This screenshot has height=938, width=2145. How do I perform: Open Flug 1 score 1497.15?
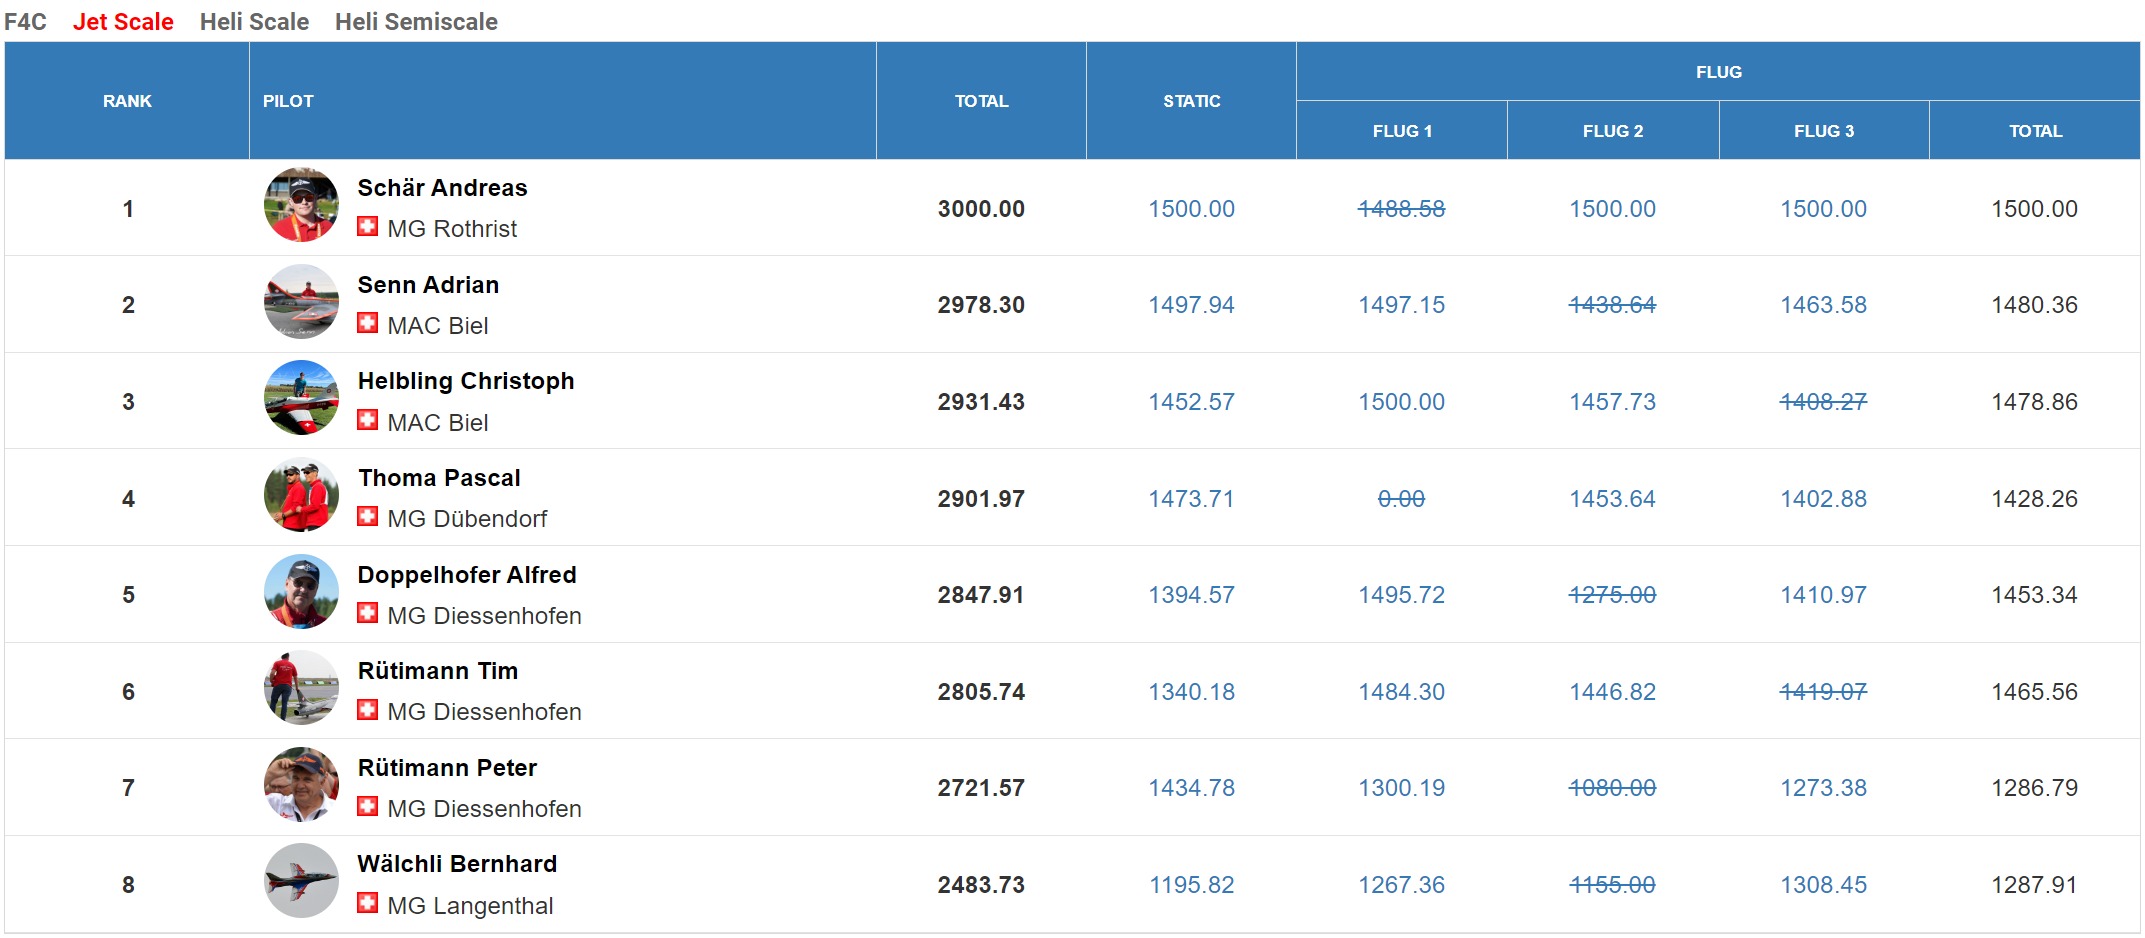(x=1401, y=305)
